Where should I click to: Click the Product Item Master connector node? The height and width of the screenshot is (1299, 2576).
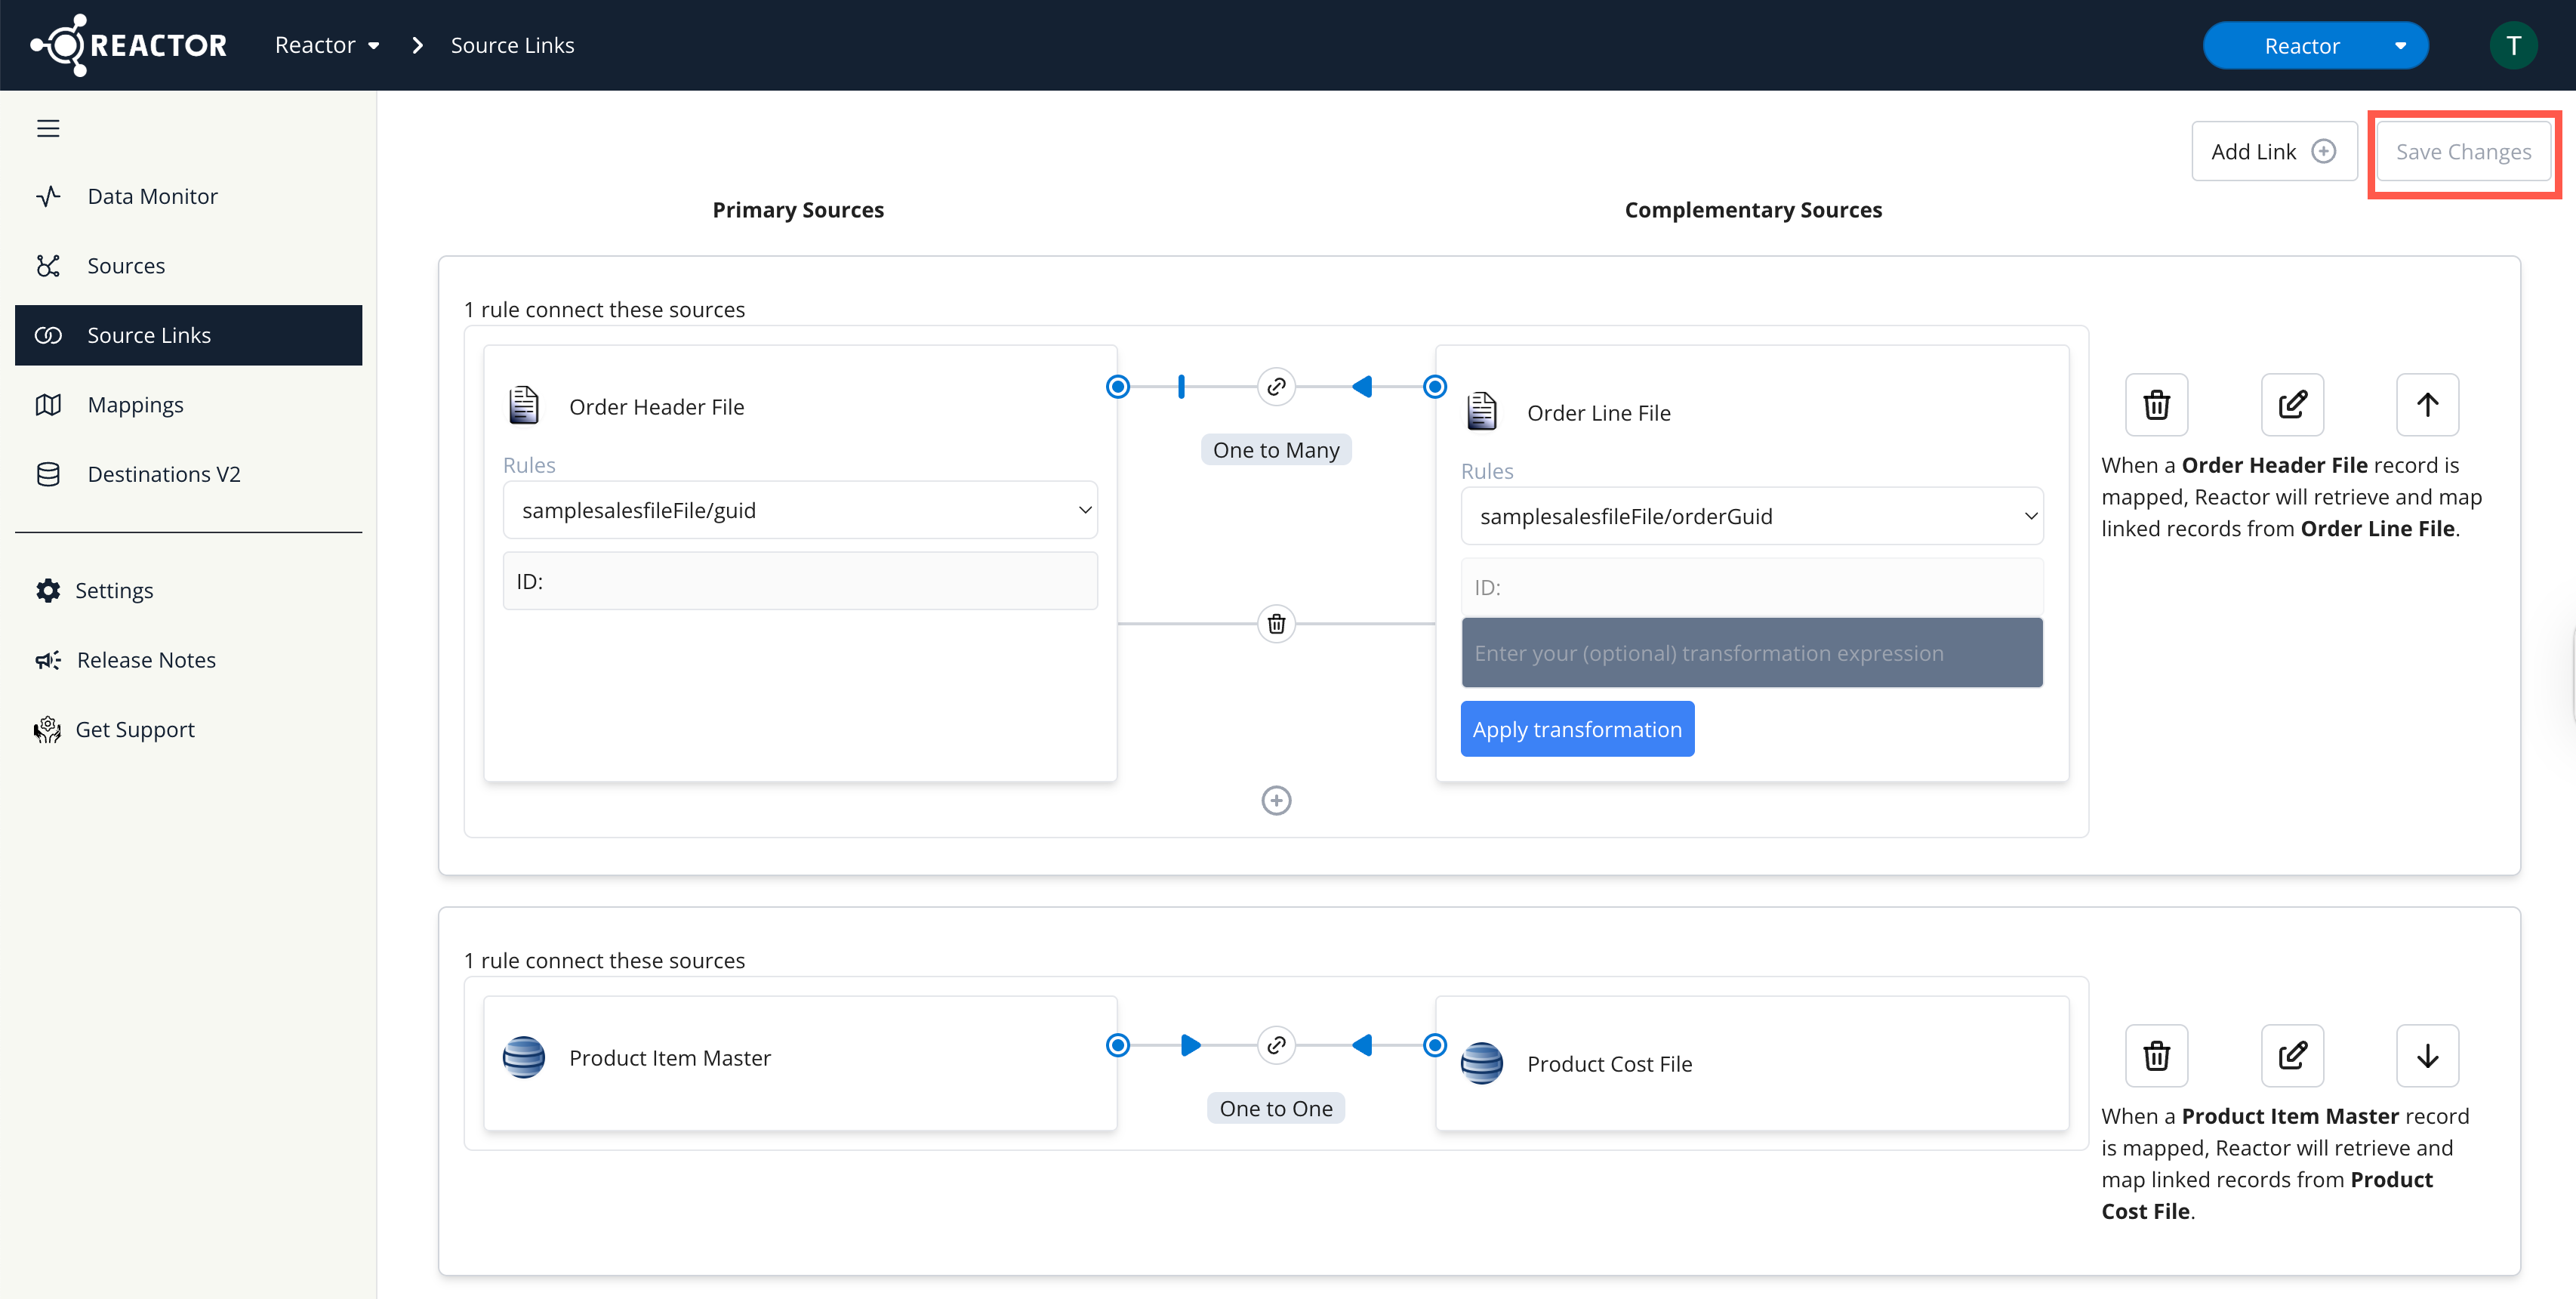[x=1118, y=1045]
